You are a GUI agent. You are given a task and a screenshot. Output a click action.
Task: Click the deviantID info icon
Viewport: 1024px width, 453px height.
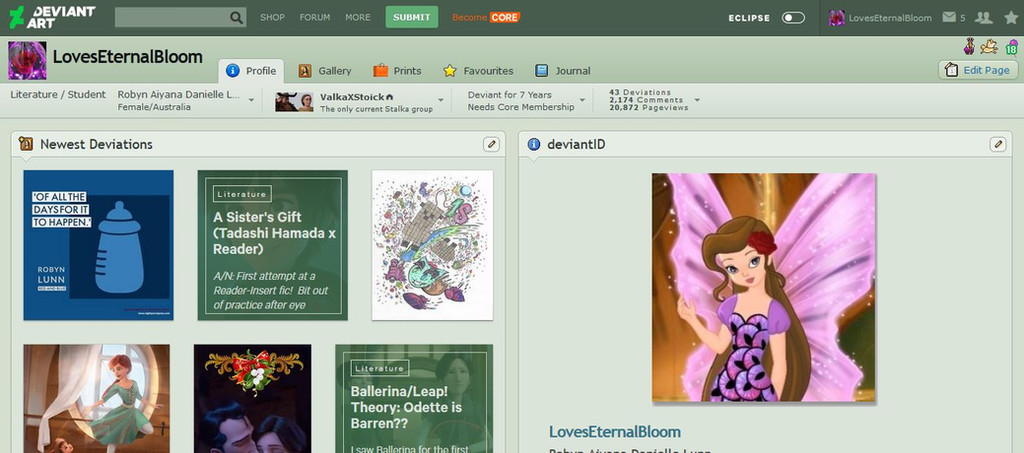[x=534, y=144]
